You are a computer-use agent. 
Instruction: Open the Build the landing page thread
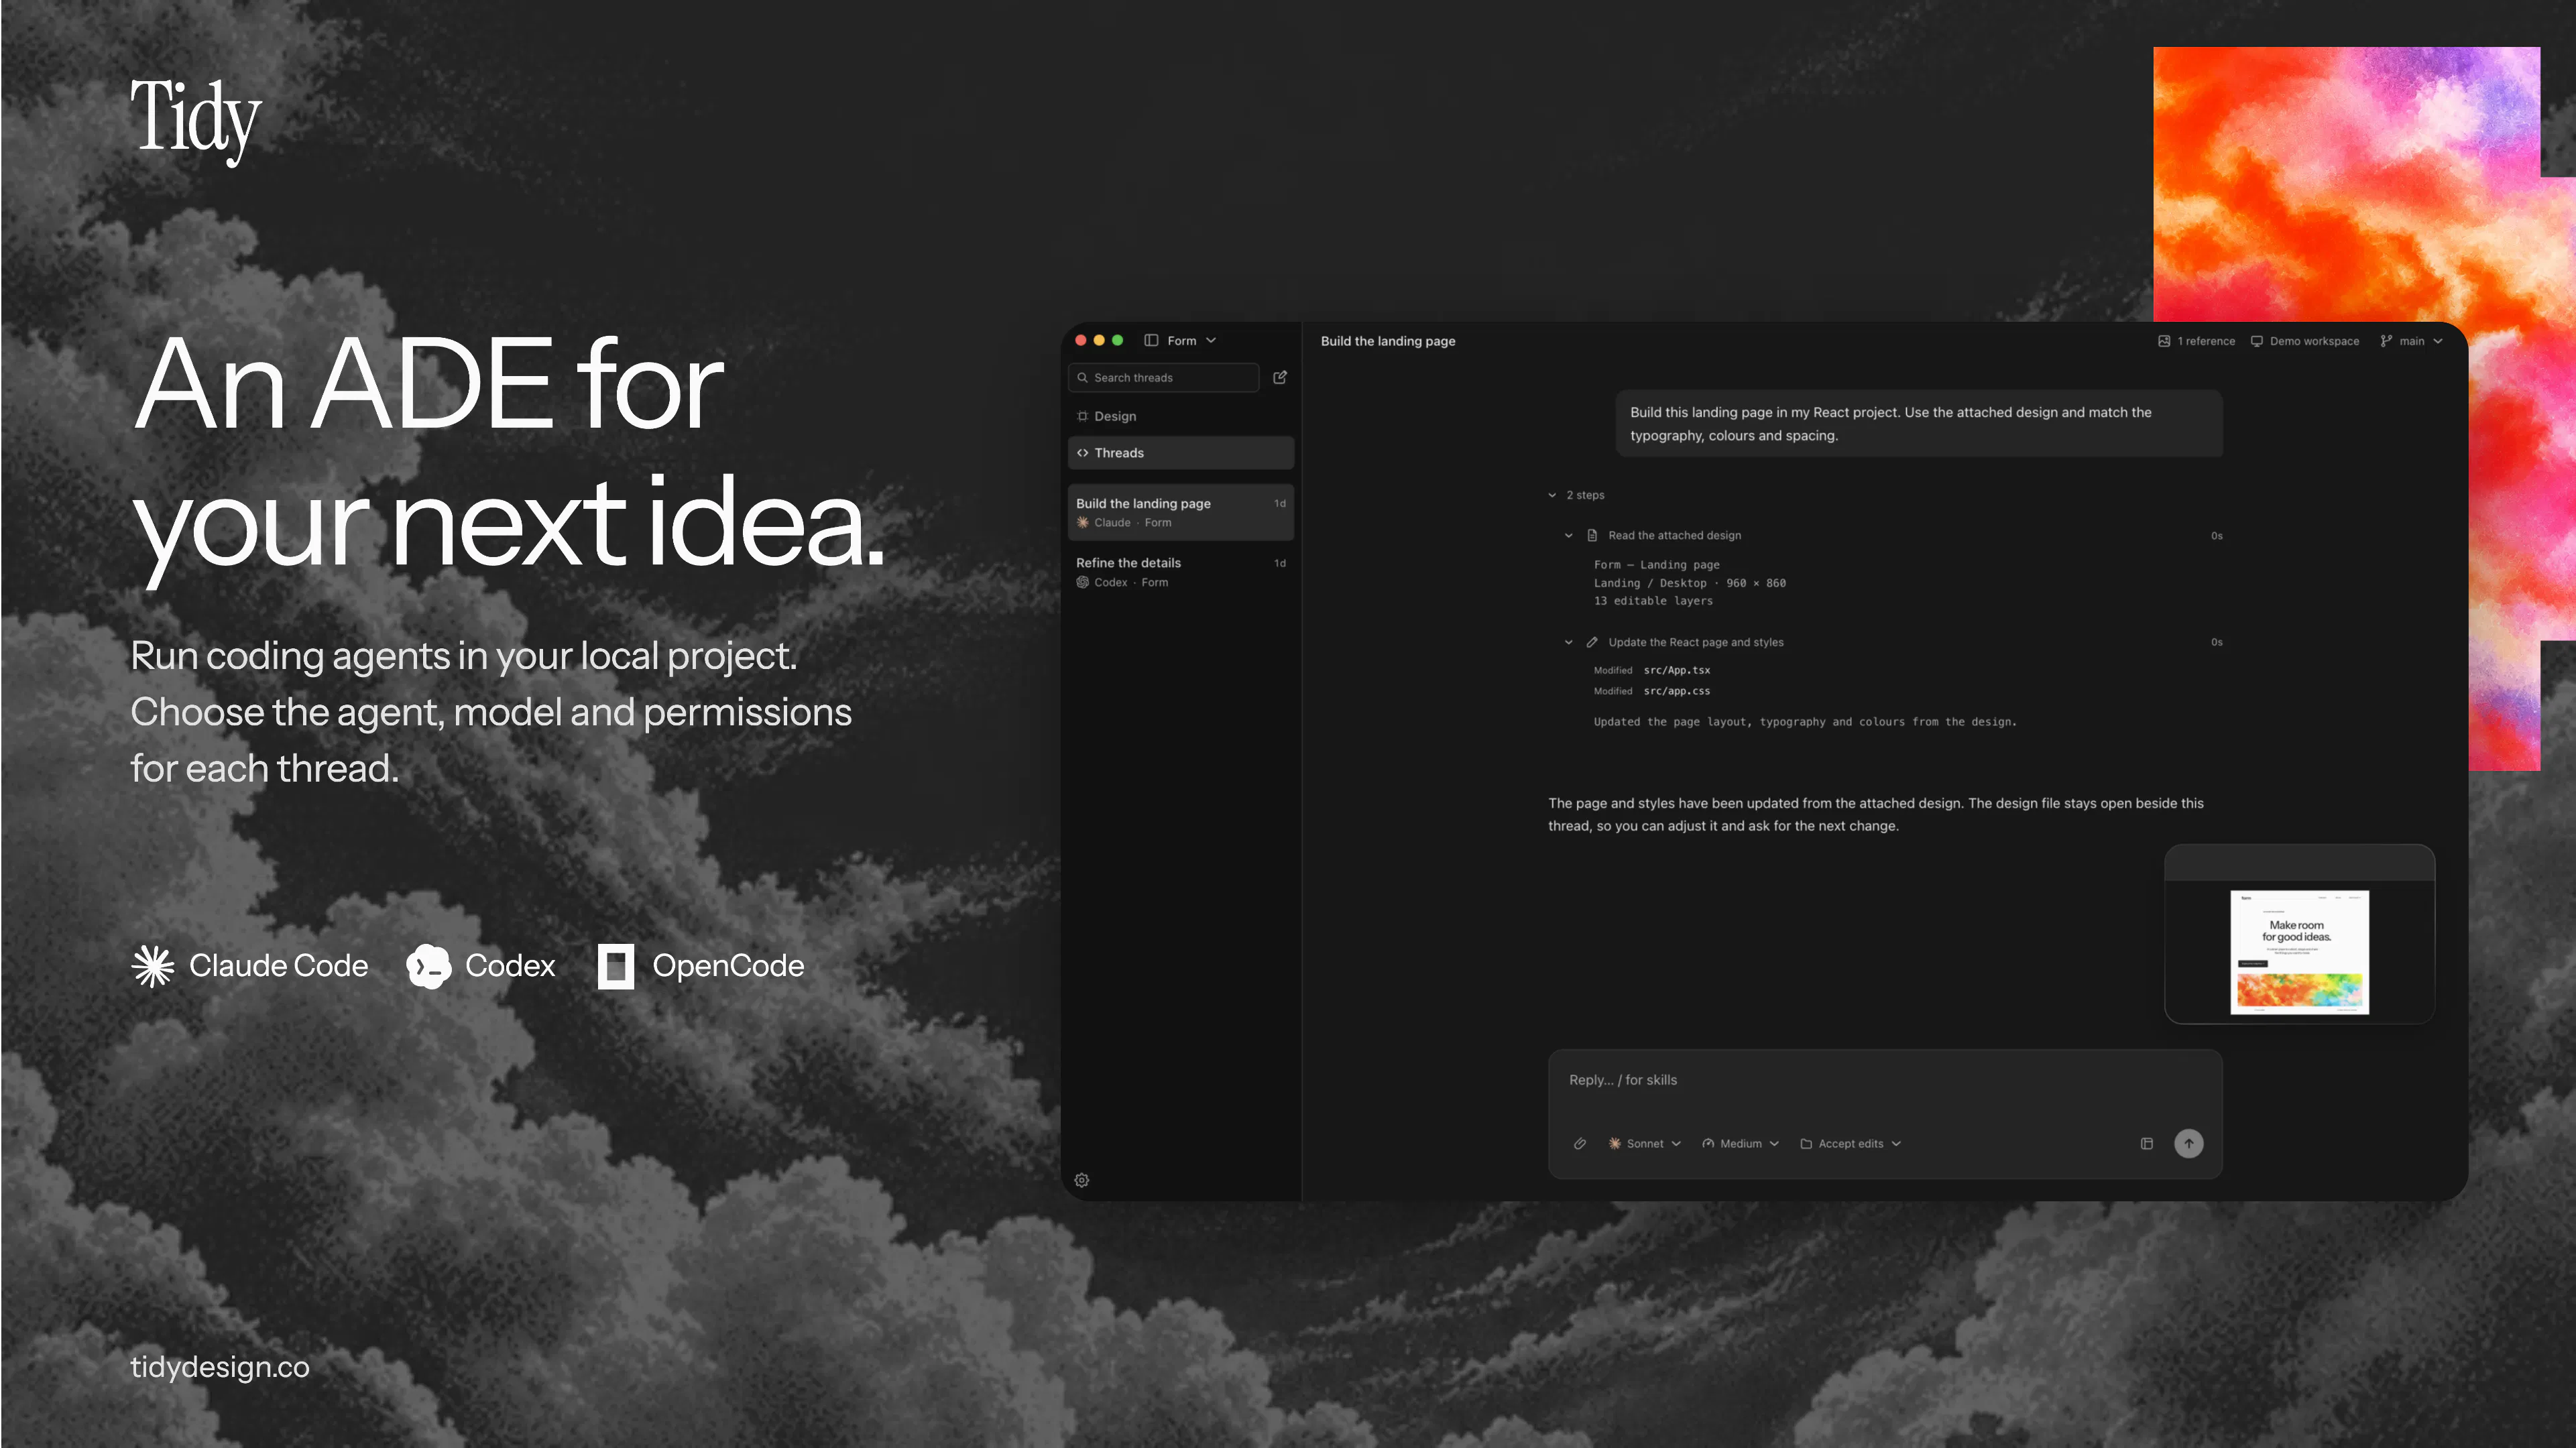1181,512
